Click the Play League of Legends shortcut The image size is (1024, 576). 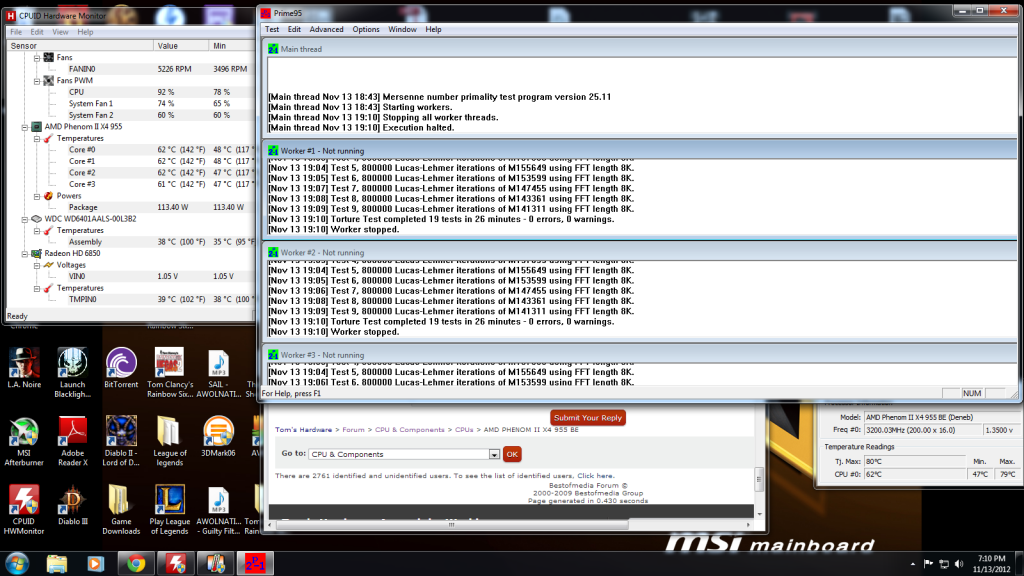[x=170, y=510]
